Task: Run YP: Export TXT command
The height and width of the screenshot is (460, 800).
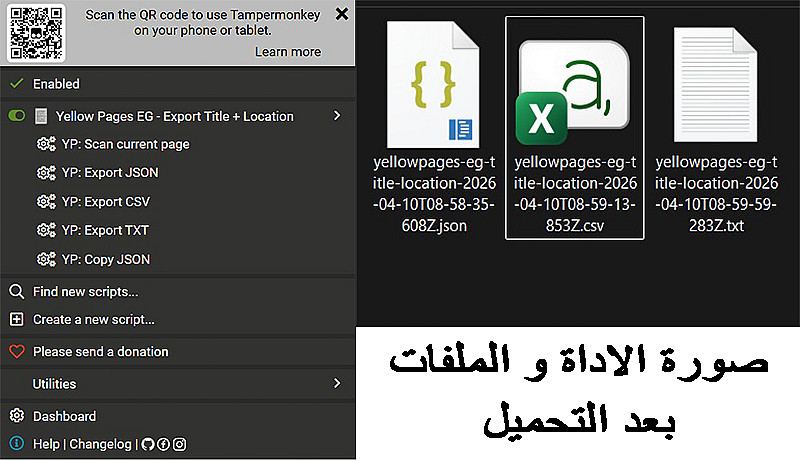Action: pyautogui.click(x=105, y=231)
